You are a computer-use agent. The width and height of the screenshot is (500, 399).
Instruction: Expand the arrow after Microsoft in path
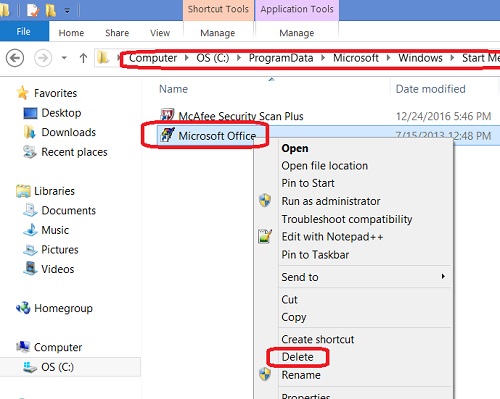pyautogui.click(x=388, y=58)
